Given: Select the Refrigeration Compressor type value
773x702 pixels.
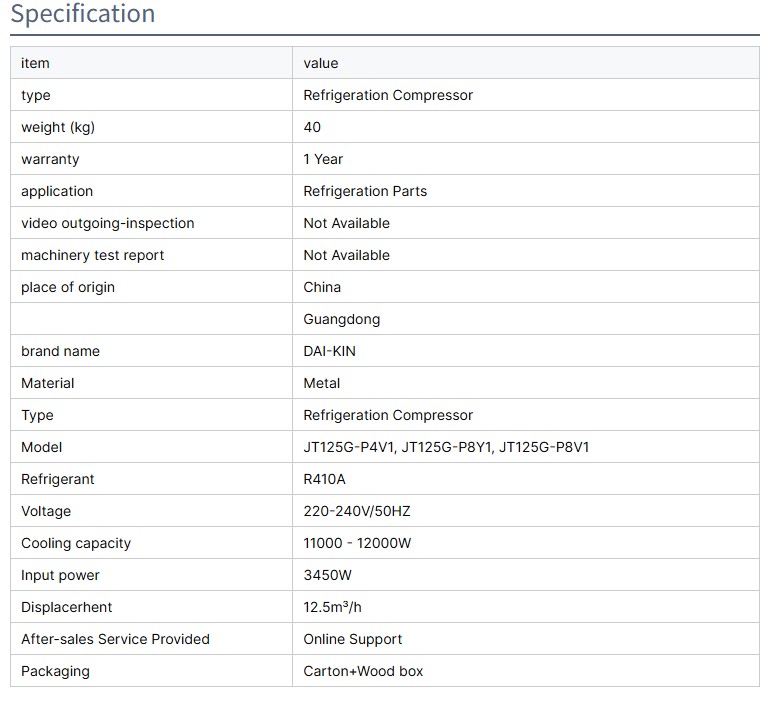Looking at the screenshot, I should click(x=388, y=95).
